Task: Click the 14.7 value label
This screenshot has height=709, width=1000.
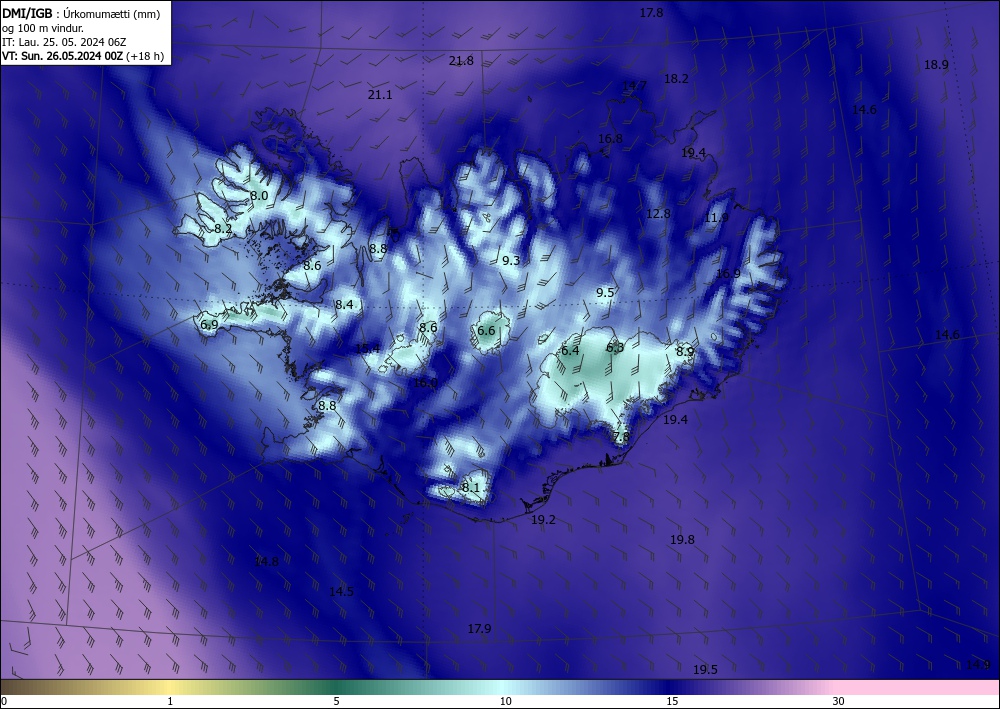Action: 635,85
